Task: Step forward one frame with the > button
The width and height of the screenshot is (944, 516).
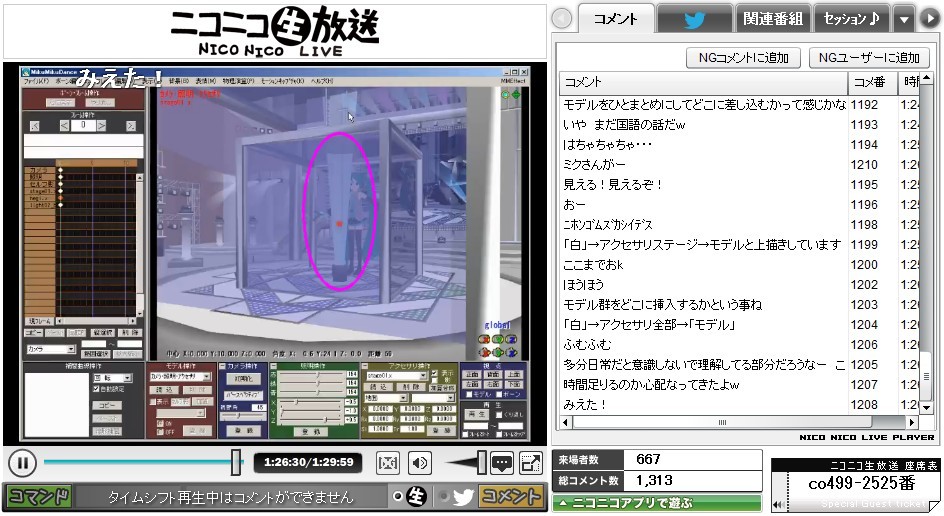Action: [x=102, y=126]
